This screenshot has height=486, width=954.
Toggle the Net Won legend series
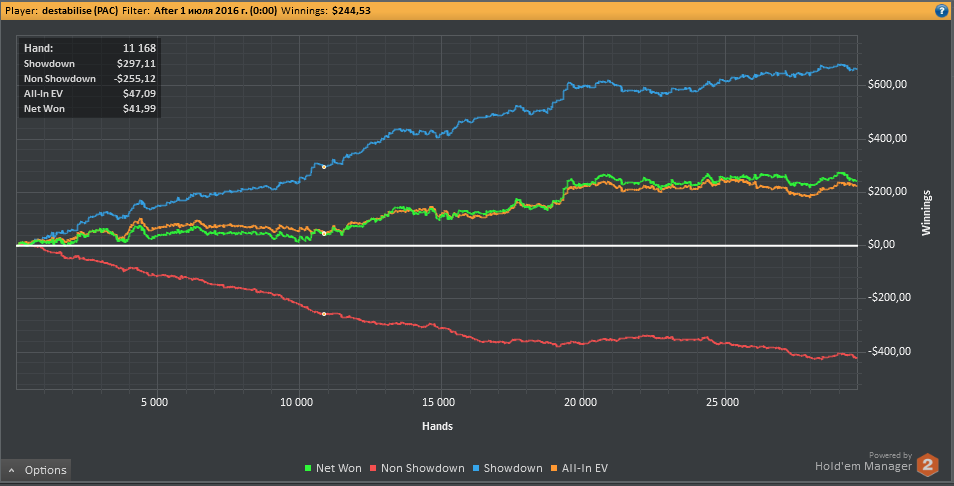333,468
